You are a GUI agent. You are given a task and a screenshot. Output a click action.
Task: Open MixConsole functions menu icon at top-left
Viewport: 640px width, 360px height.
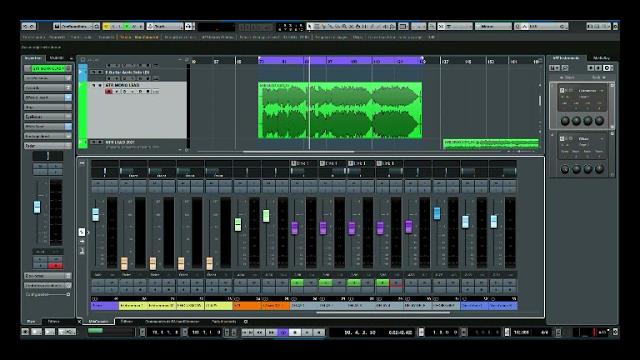tap(82, 163)
